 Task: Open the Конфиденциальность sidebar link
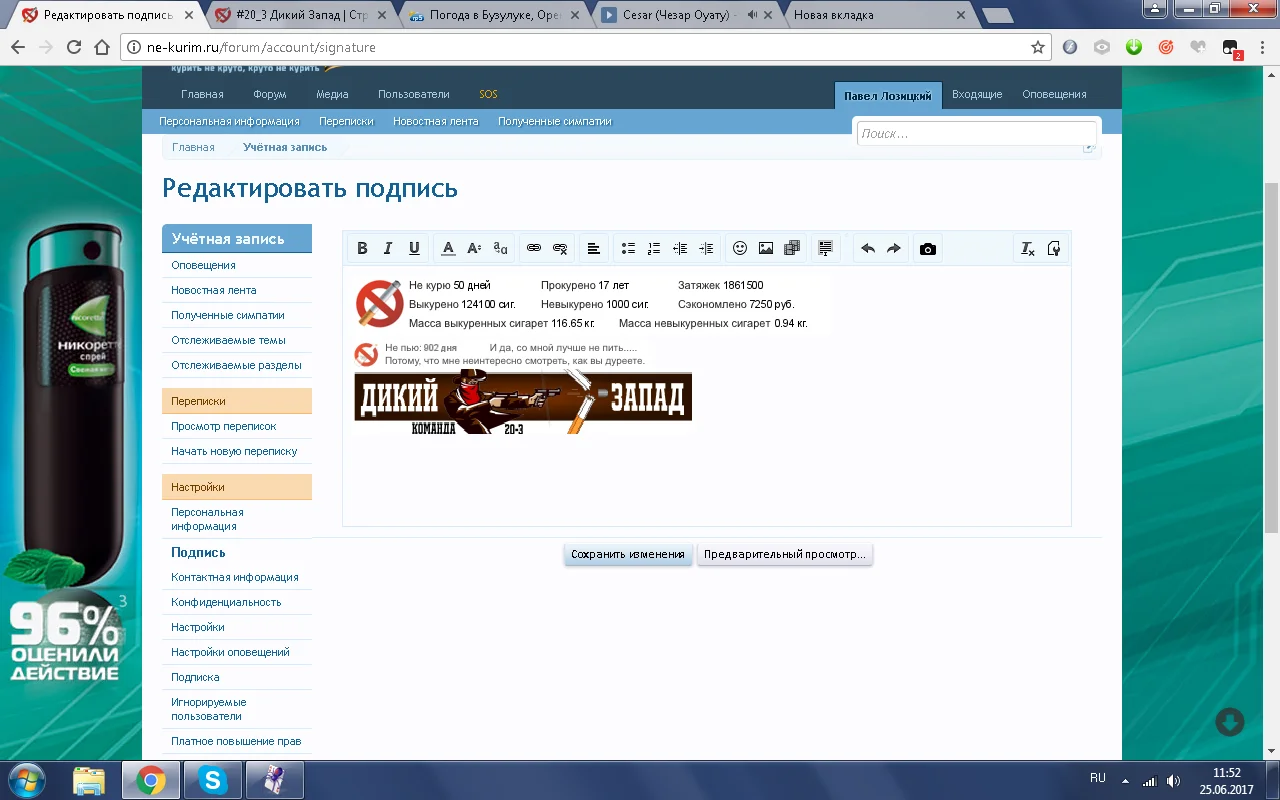[226, 602]
